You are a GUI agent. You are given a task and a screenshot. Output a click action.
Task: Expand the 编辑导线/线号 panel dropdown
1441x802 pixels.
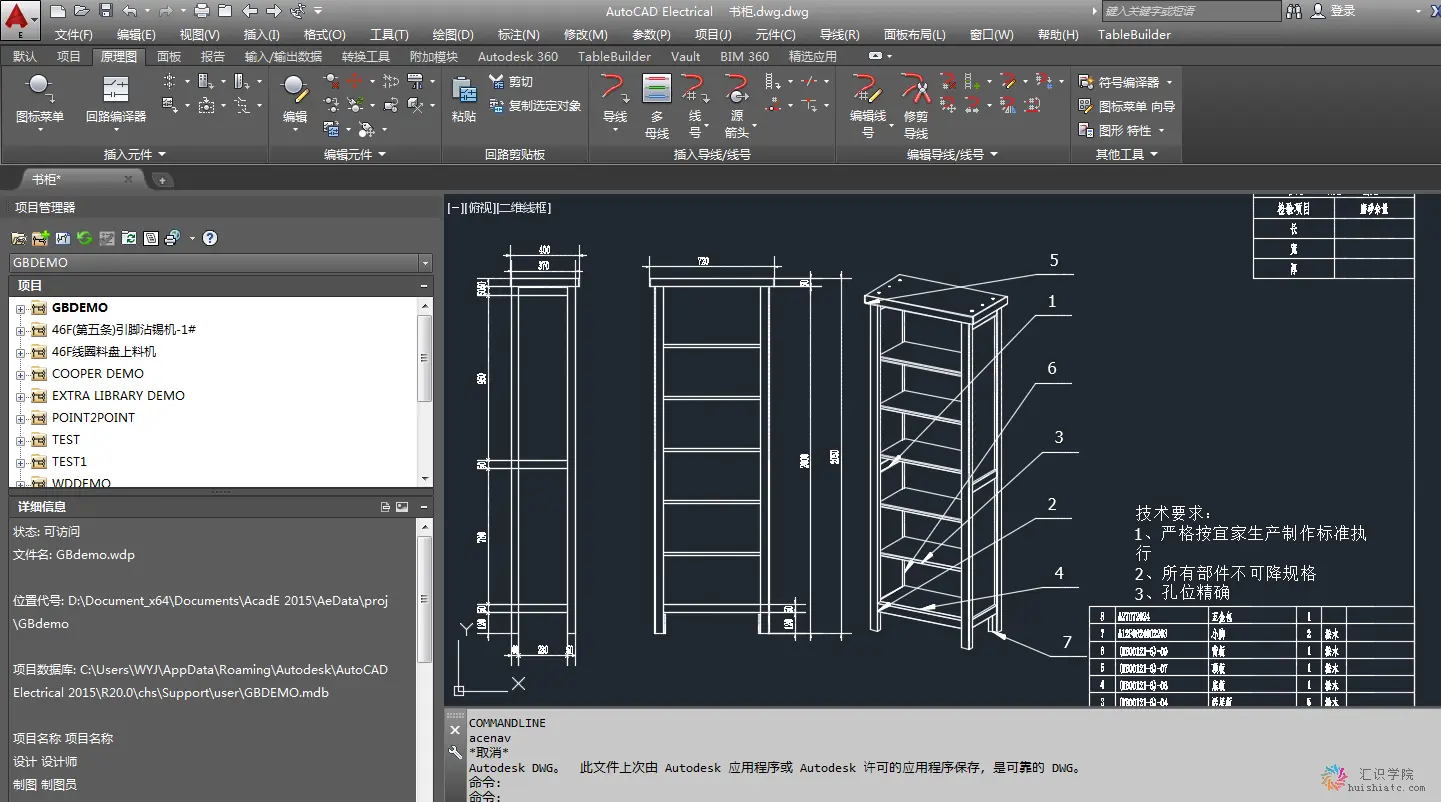pyautogui.click(x=952, y=155)
